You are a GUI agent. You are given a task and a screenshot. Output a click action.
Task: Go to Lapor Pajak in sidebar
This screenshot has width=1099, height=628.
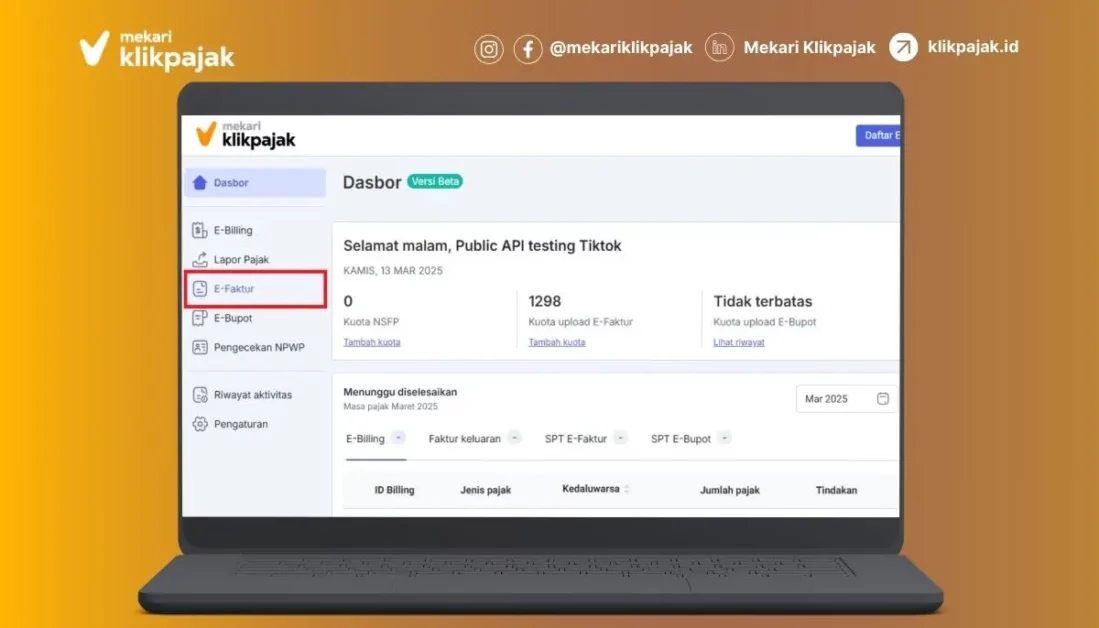pos(255,259)
